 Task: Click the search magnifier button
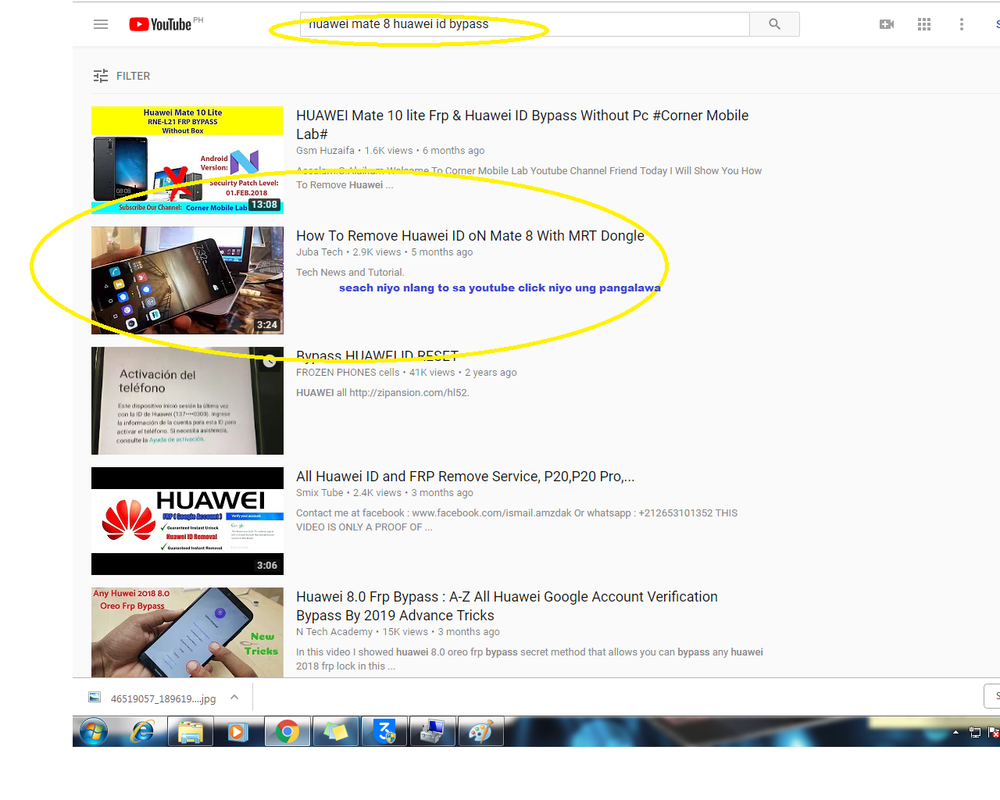(x=774, y=24)
